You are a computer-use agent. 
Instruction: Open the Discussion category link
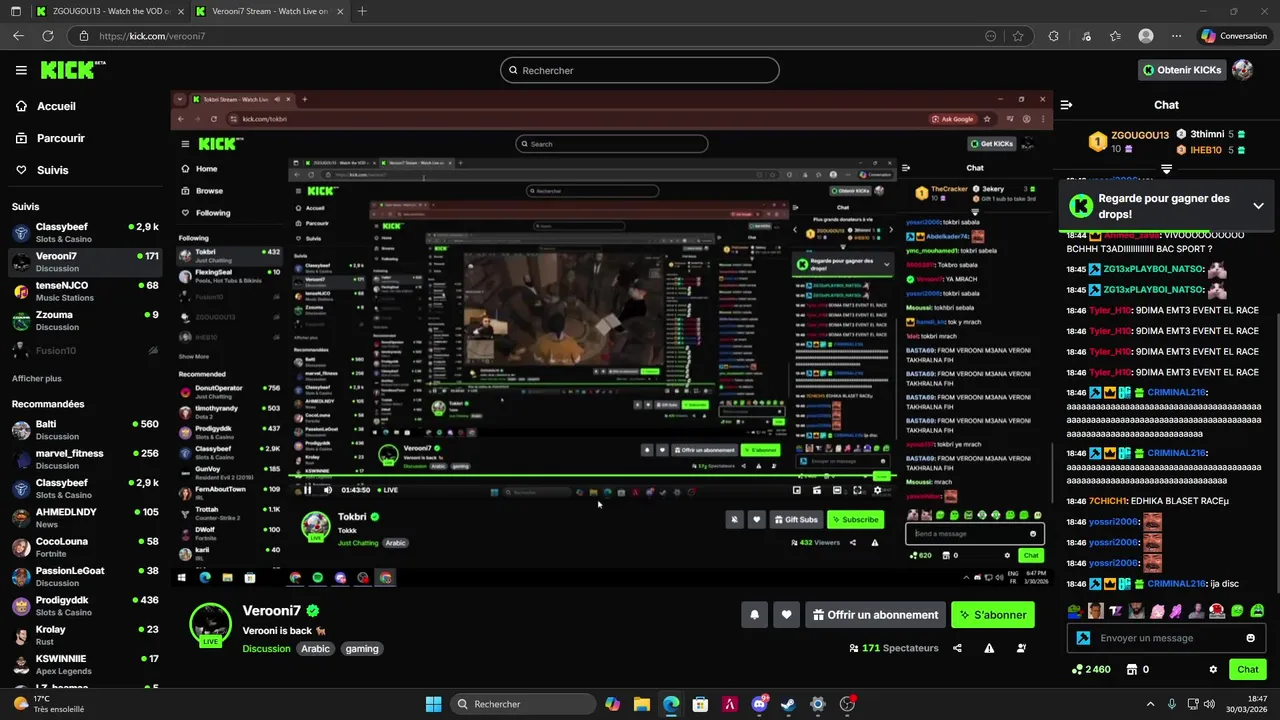pyautogui.click(x=266, y=648)
